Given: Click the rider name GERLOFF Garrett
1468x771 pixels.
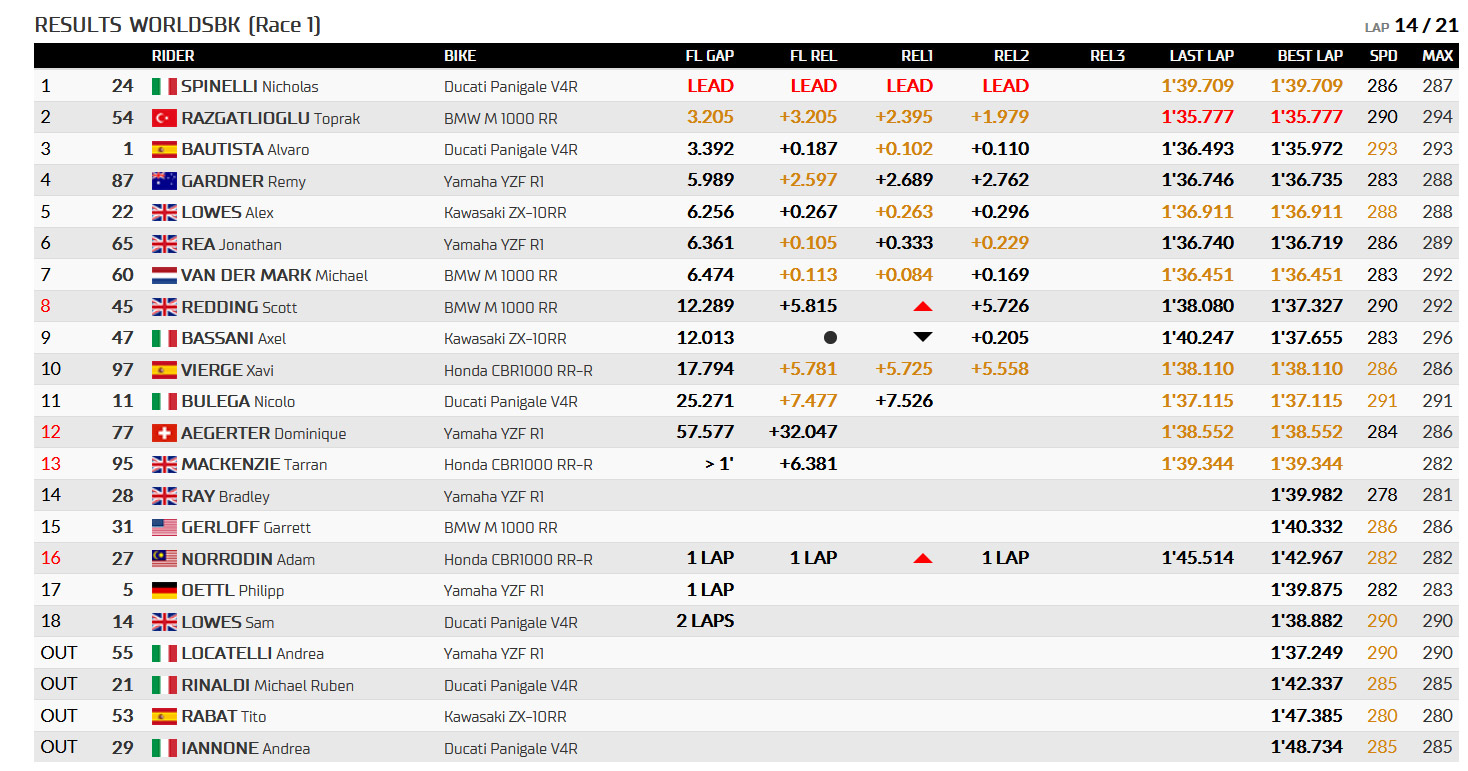Looking at the screenshot, I should (246, 527).
